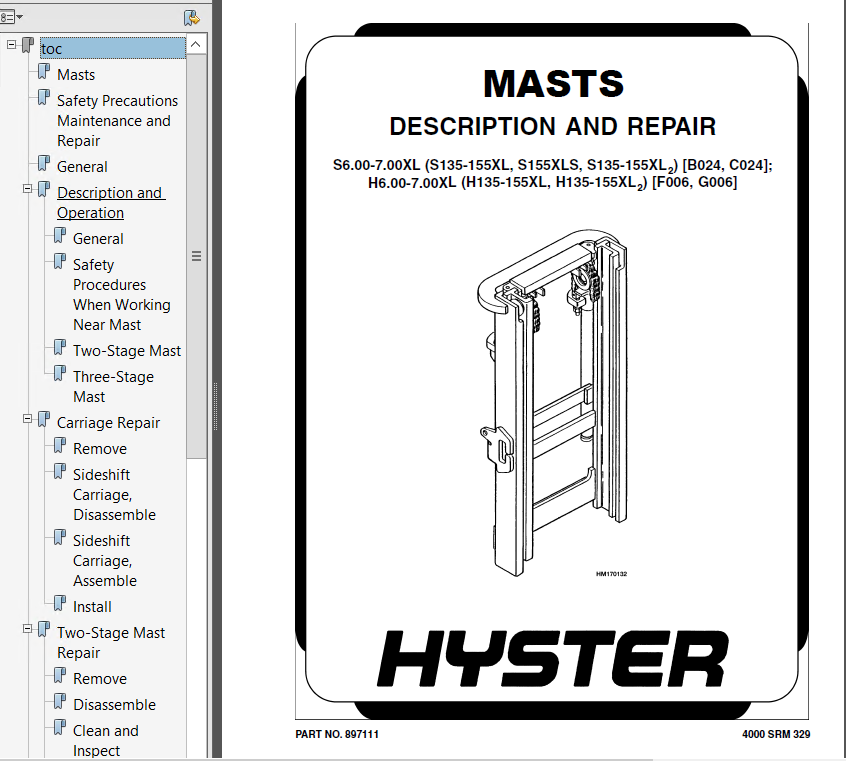Click Sideshift Carriage Assemble icon
This screenshot has width=846, height=761.
click(60, 538)
